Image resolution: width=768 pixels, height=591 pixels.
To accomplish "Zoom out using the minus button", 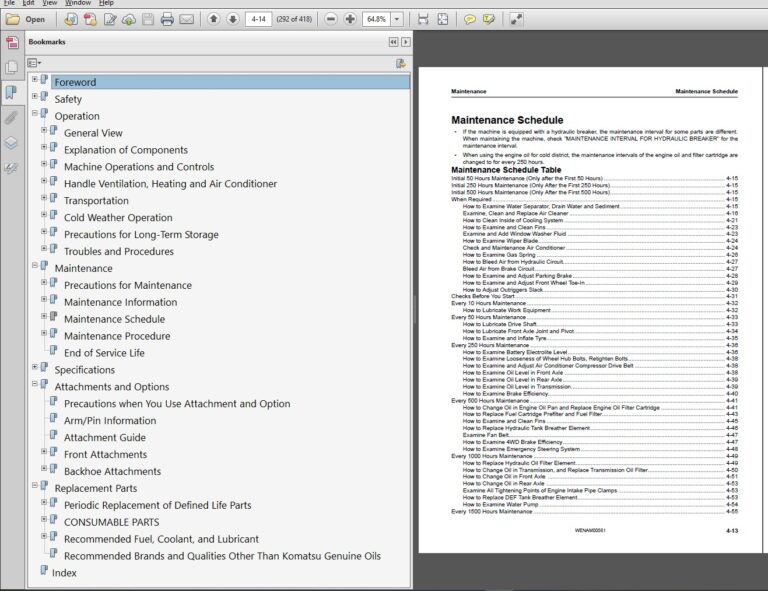I will (331, 19).
